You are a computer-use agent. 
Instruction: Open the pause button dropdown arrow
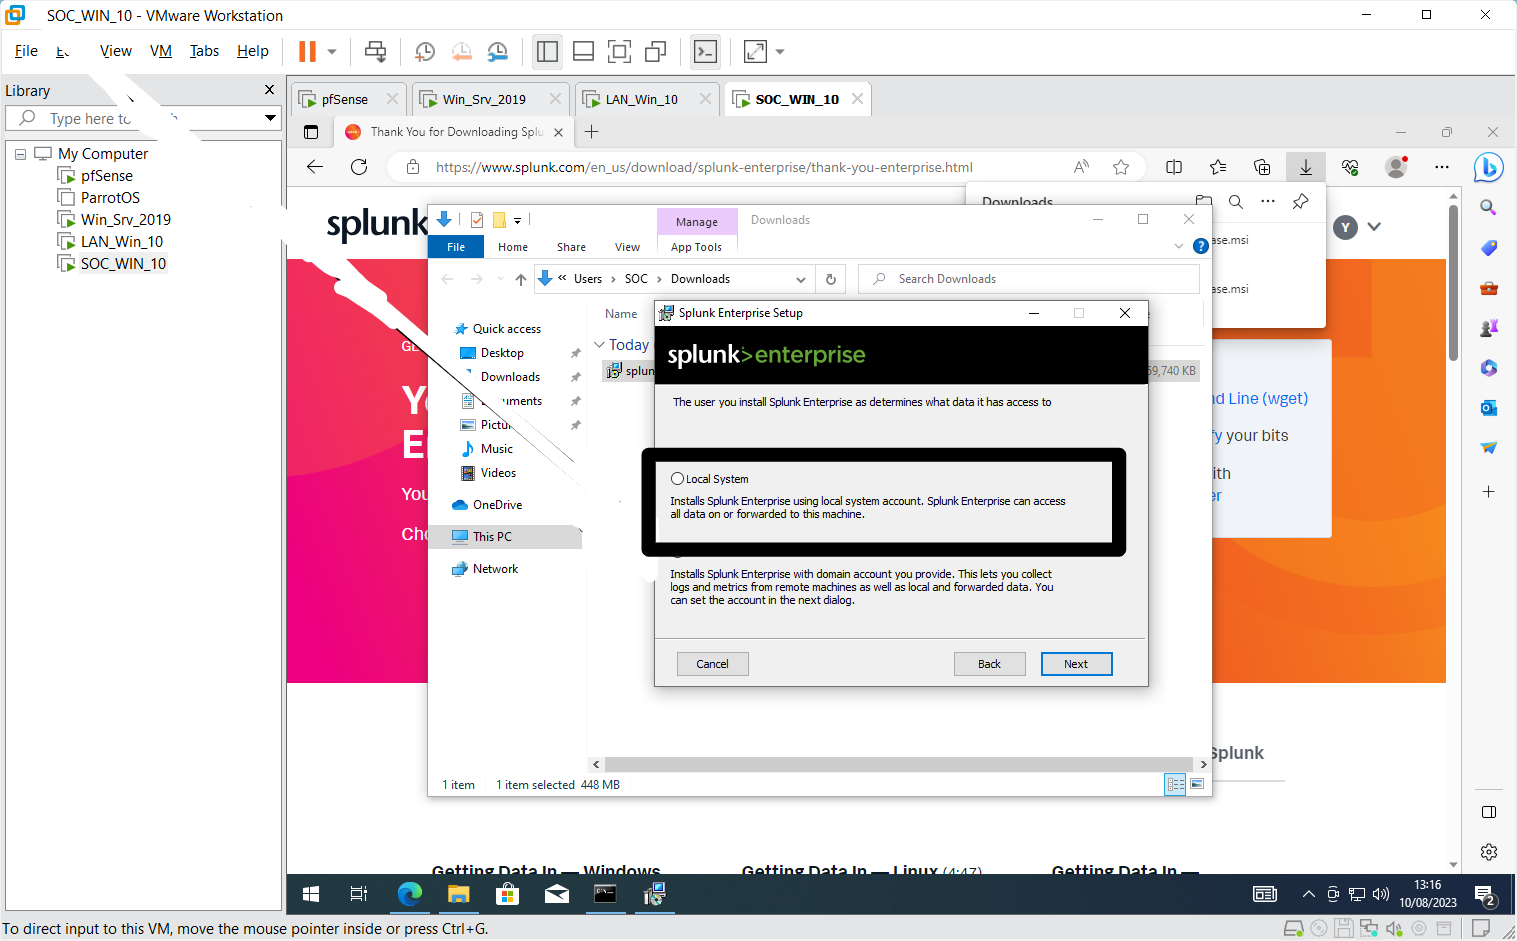pos(332,51)
